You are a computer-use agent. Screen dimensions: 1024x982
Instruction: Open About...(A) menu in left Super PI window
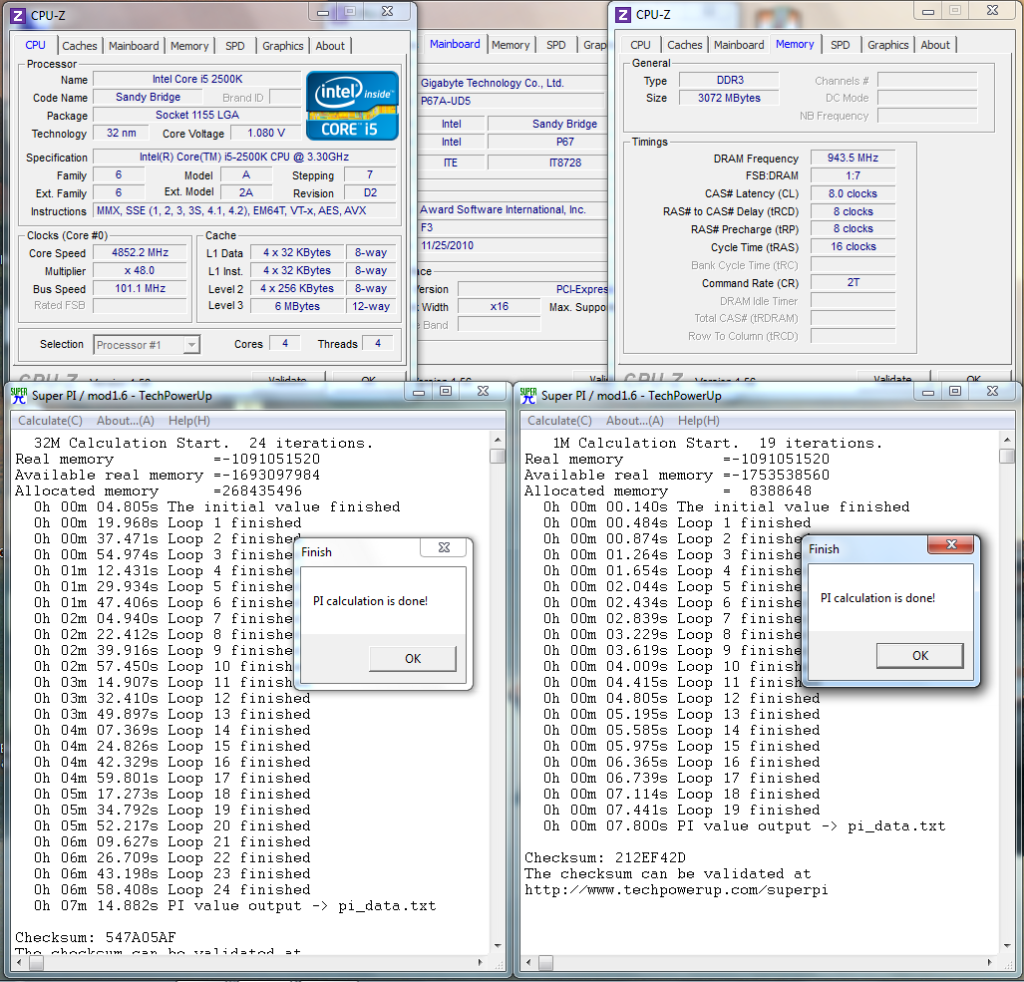(125, 420)
